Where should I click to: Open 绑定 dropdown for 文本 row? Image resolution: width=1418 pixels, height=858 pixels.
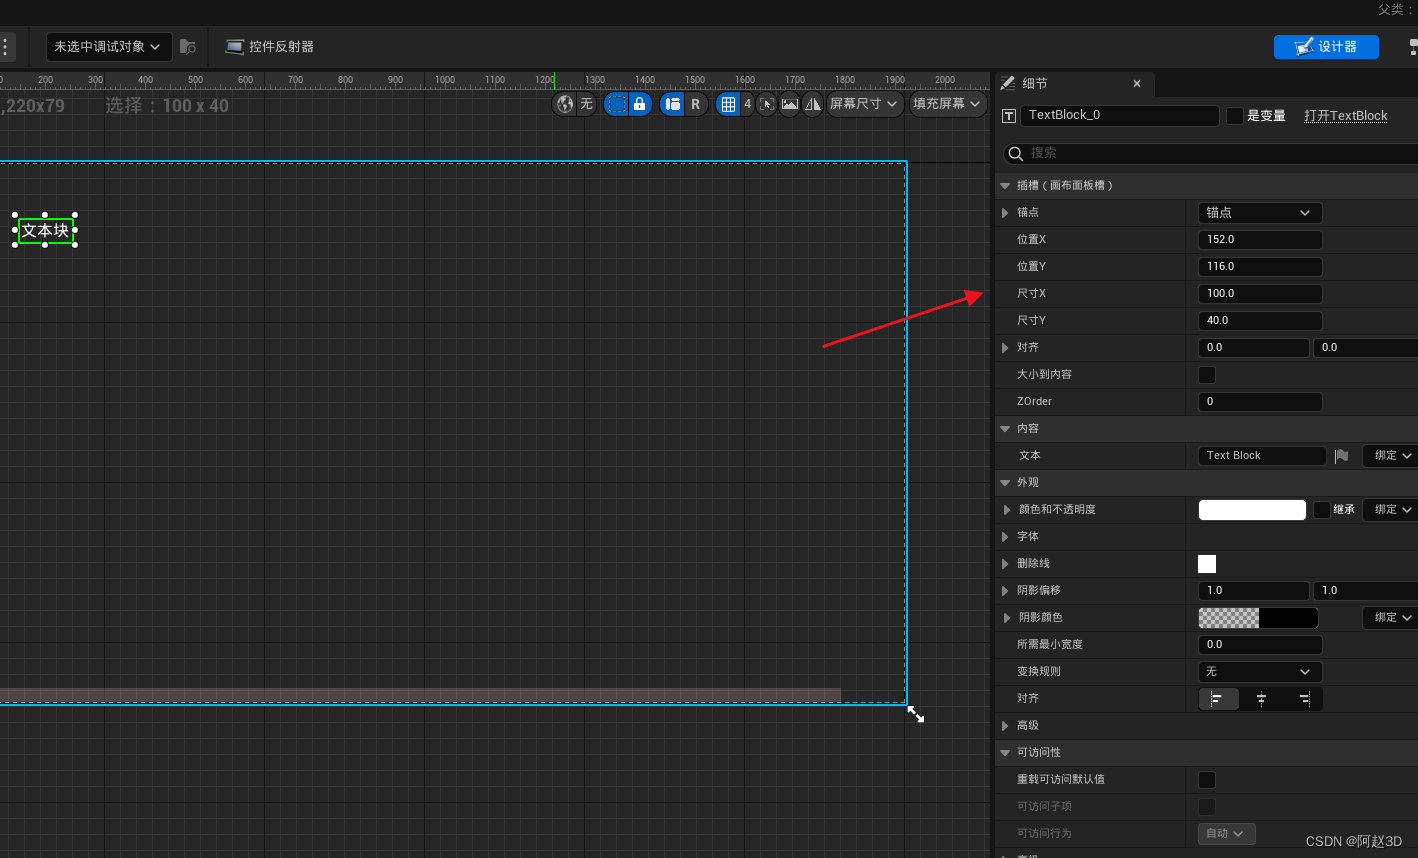(x=1392, y=456)
